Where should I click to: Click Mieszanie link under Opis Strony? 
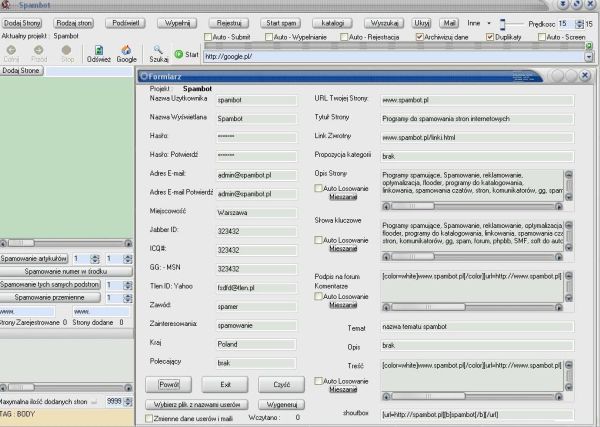click(x=343, y=197)
